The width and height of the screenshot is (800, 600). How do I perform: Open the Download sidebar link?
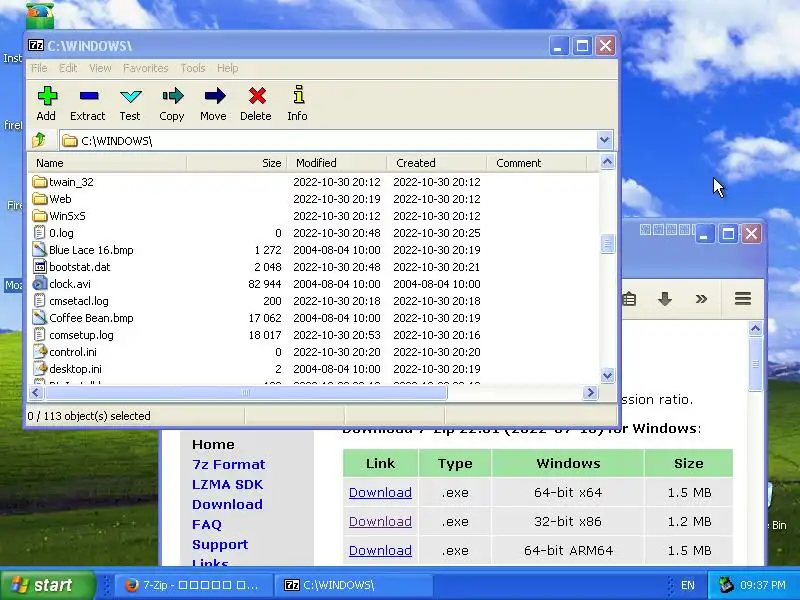[x=228, y=504]
